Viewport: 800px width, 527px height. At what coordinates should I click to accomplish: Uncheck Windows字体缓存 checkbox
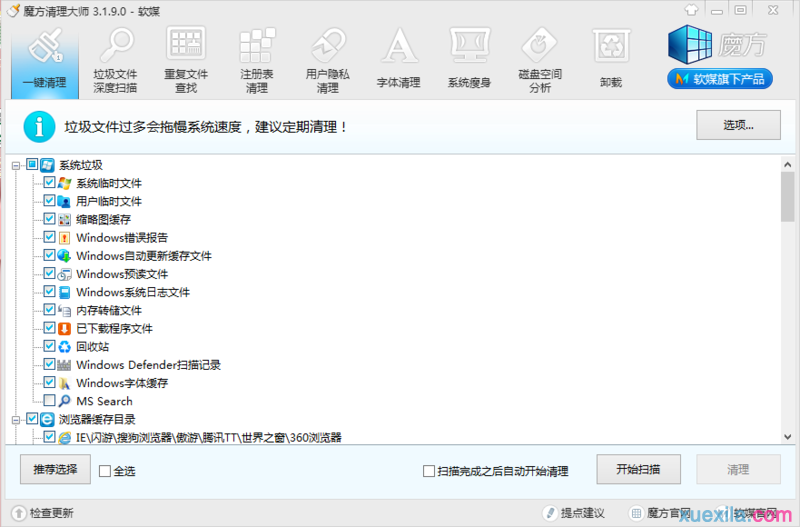tap(49, 382)
